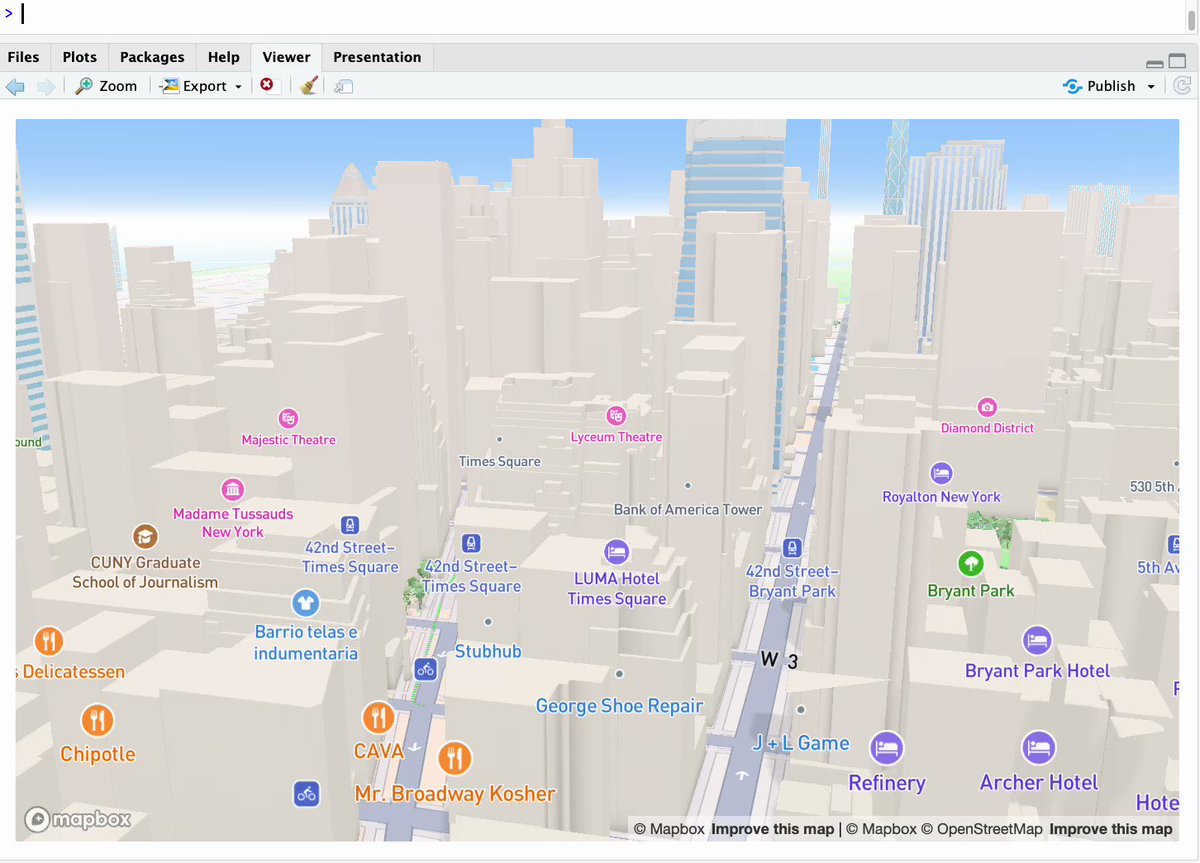Click the CUNY Graduate School icon
This screenshot has height=863, width=1200.
tap(146, 537)
